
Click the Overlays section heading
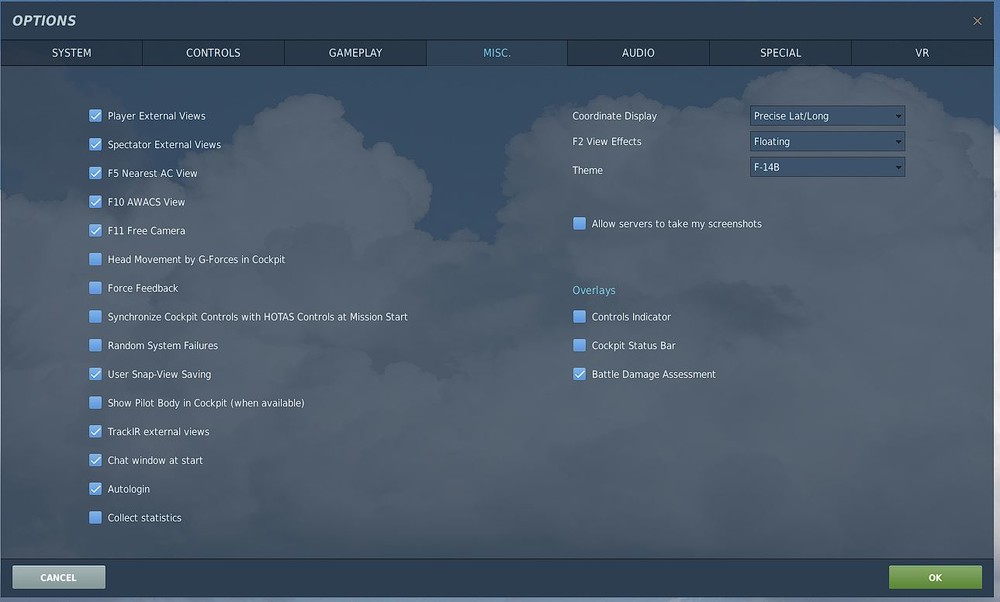tap(594, 290)
